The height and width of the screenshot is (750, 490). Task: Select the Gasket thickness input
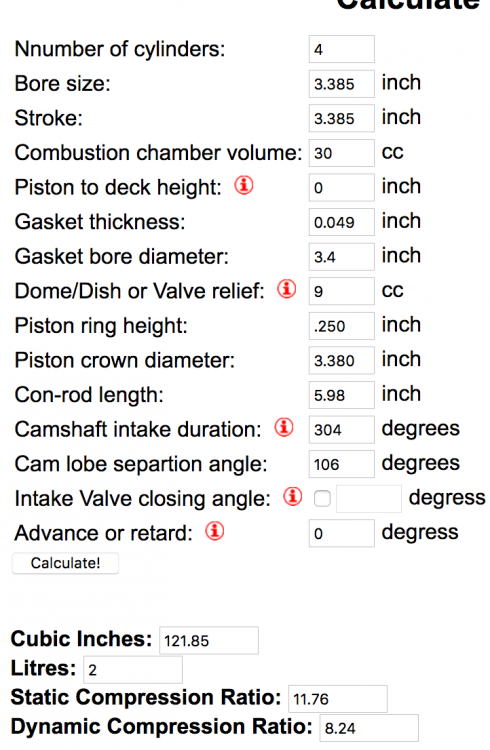pyautogui.click(x=342, y=222)
